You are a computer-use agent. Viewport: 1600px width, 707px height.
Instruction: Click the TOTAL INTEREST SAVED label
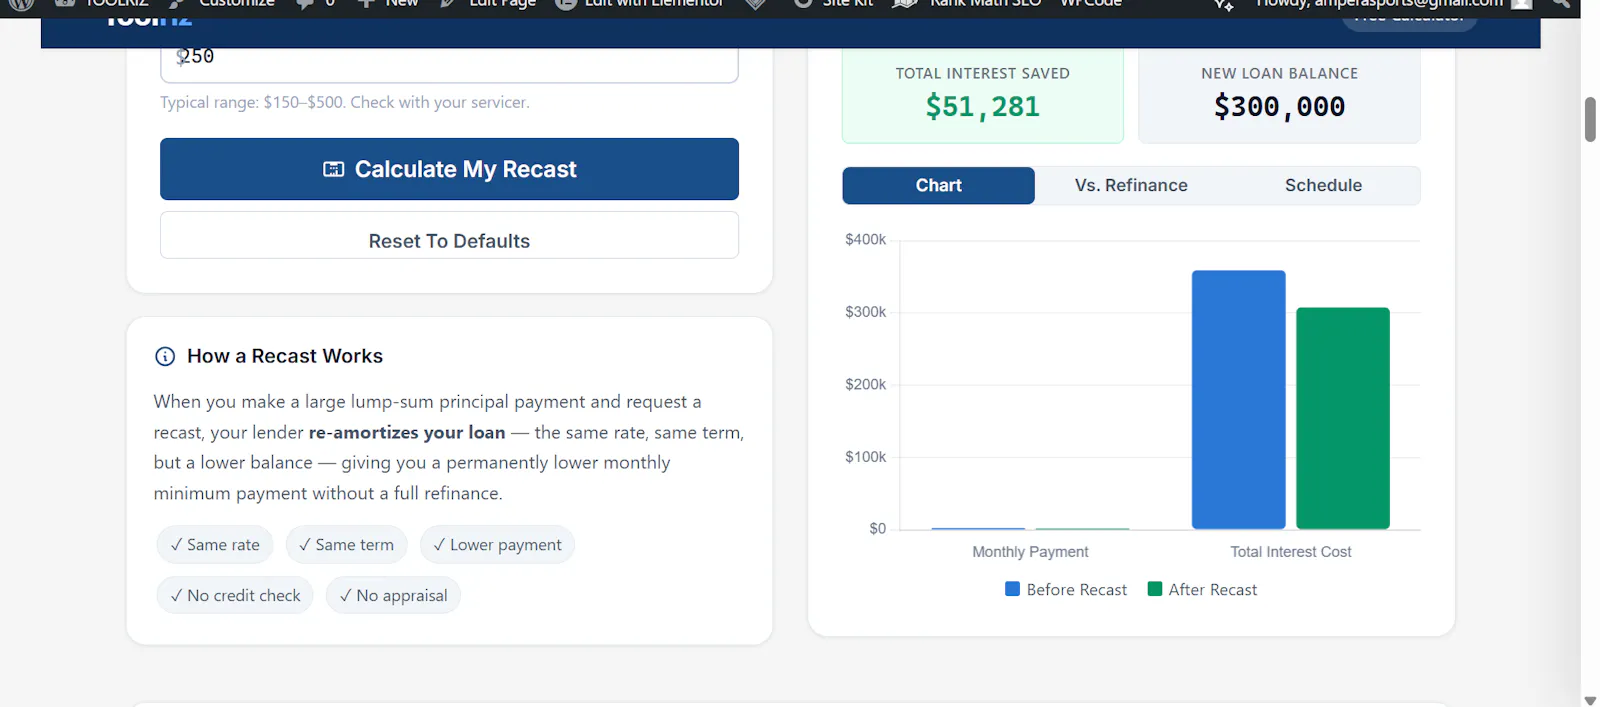click(983, 73)
